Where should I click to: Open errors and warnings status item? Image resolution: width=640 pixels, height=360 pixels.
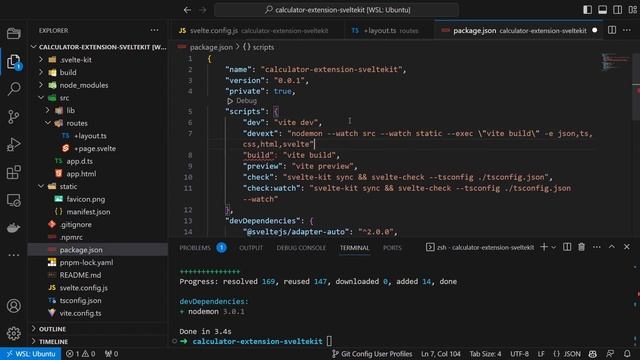pos(80,354)
